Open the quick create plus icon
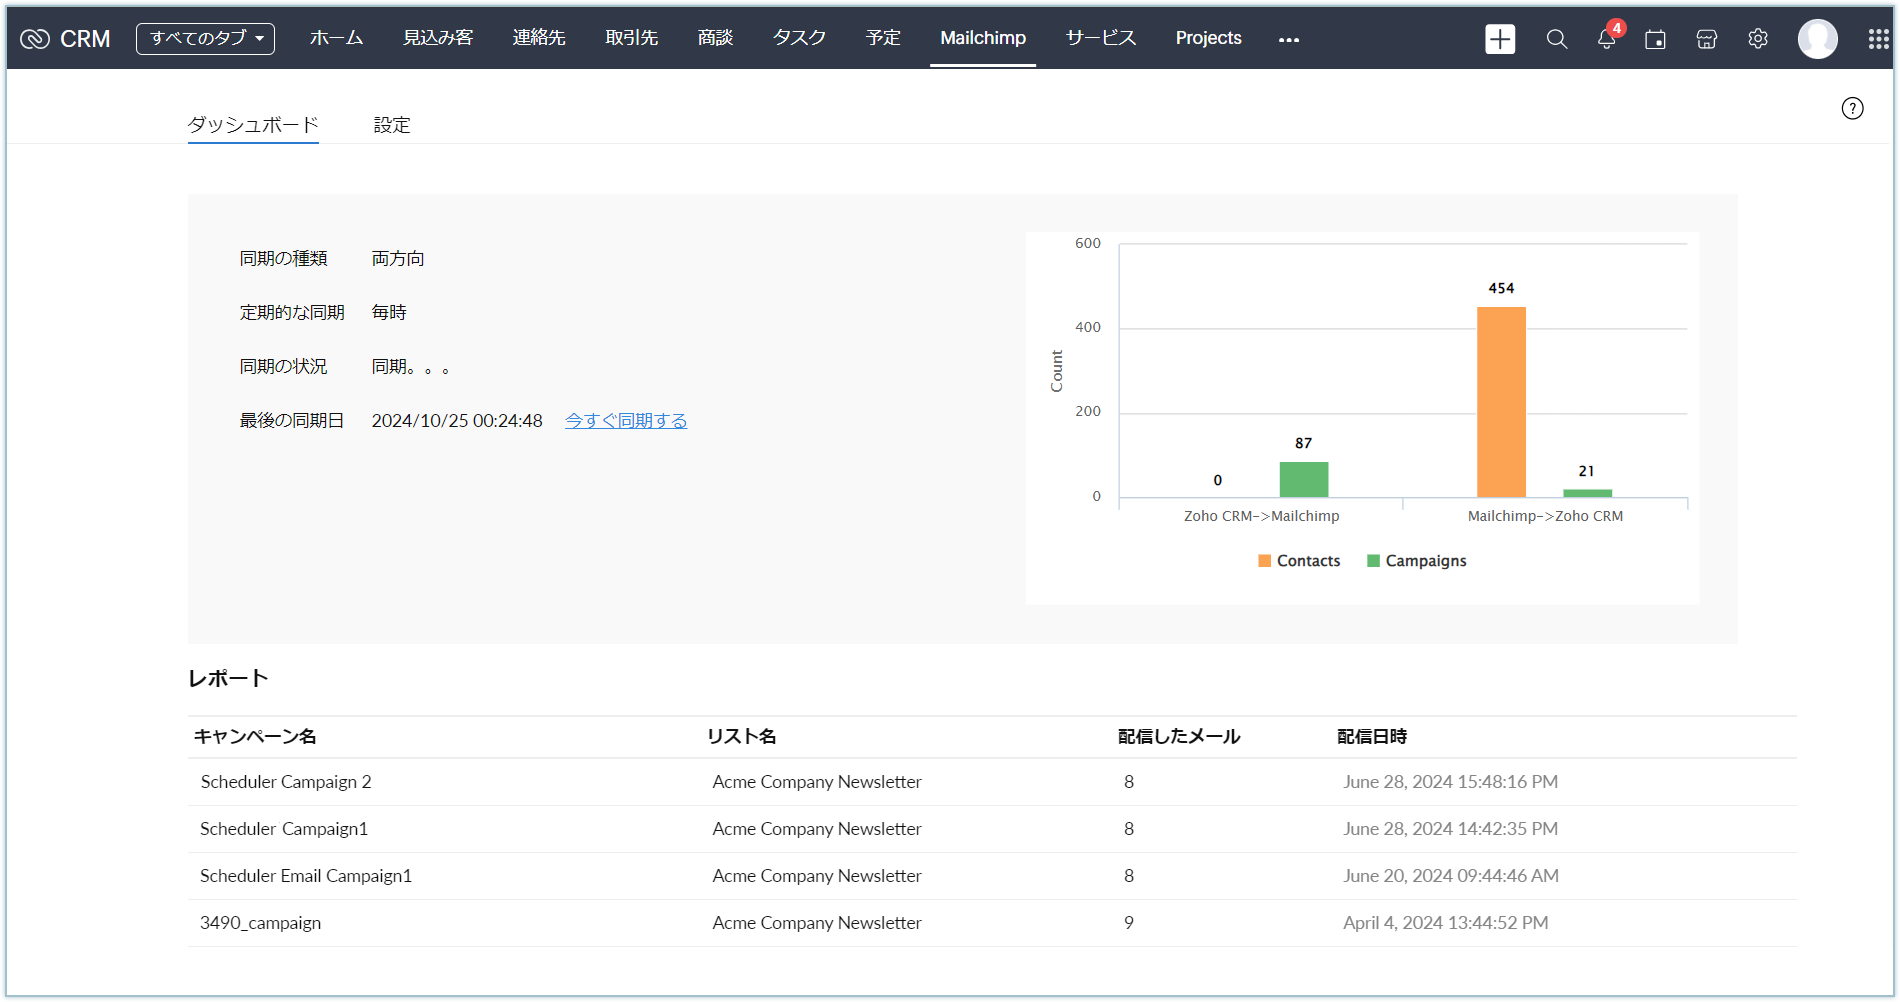 pyautogui.click(x=1500, y=39)
